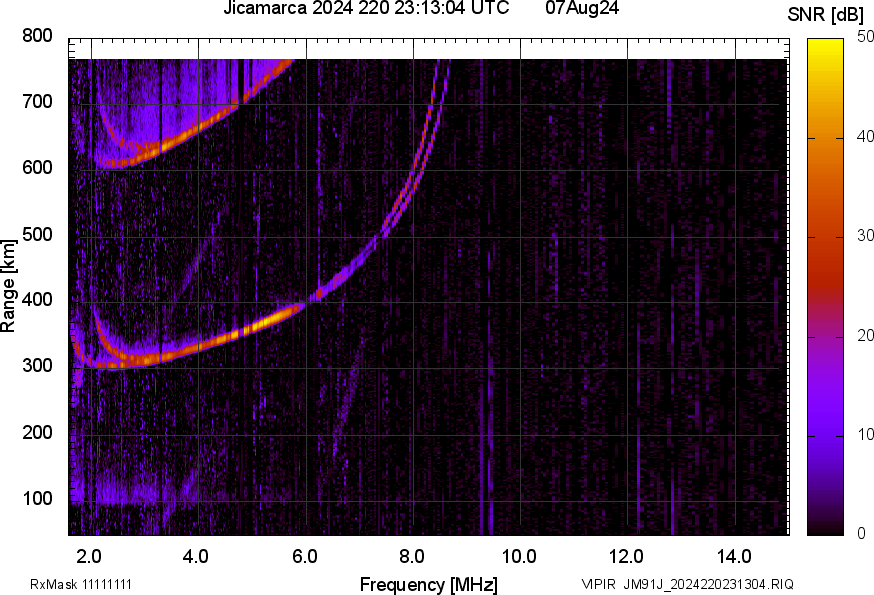This screenshot has height=595, width=874.
Task: Click the range tick label '800'
Action: click(x=37, y=36)
